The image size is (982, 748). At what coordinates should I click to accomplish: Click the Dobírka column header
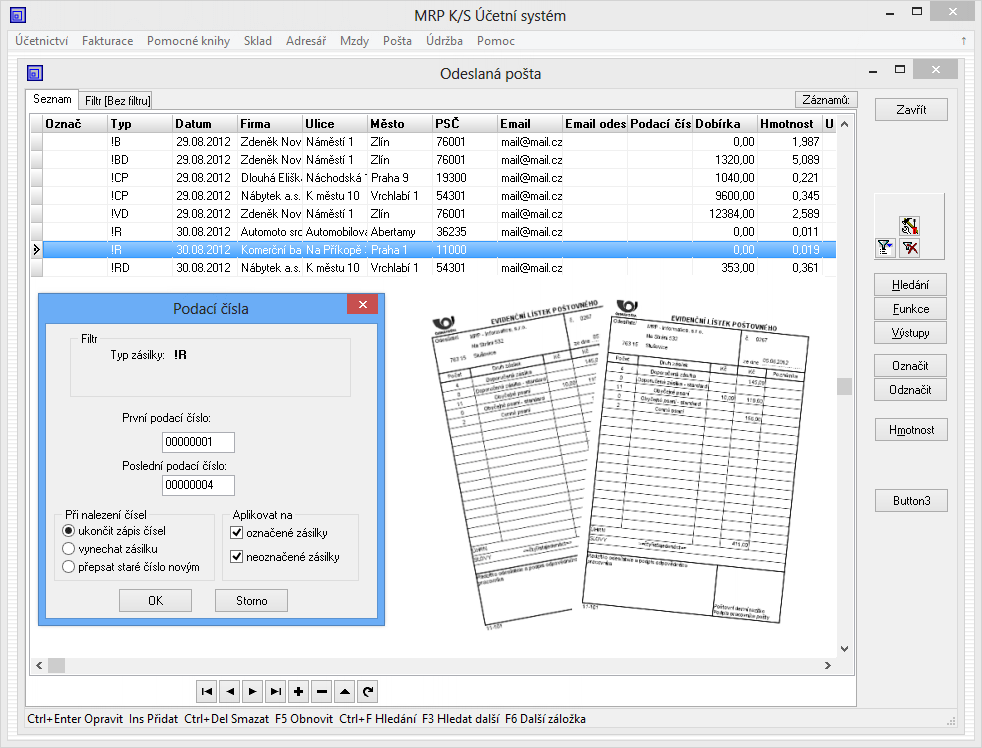pos(725,124)
